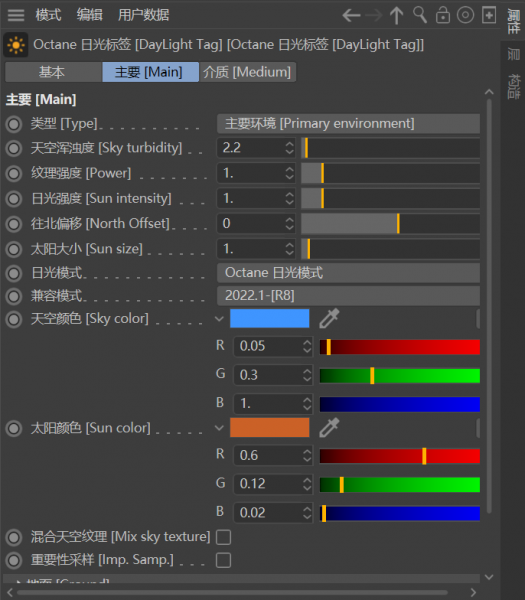Toggle the lock element icon

pos(443,15)
